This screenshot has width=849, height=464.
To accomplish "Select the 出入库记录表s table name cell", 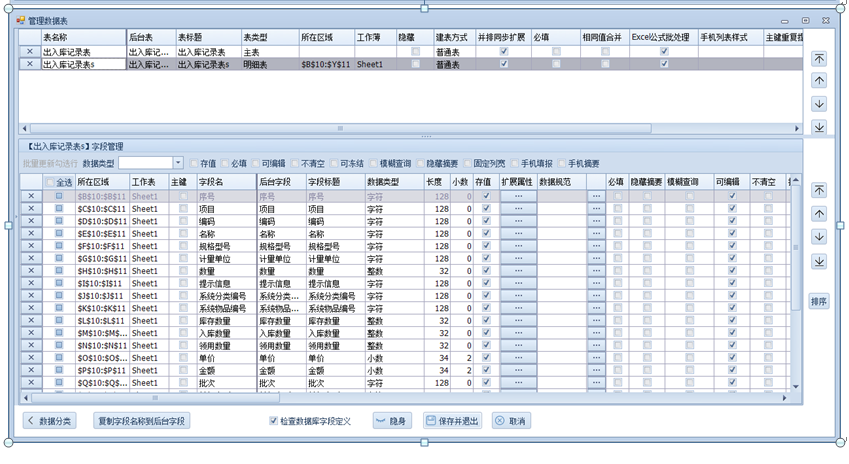I will [80, 64].
